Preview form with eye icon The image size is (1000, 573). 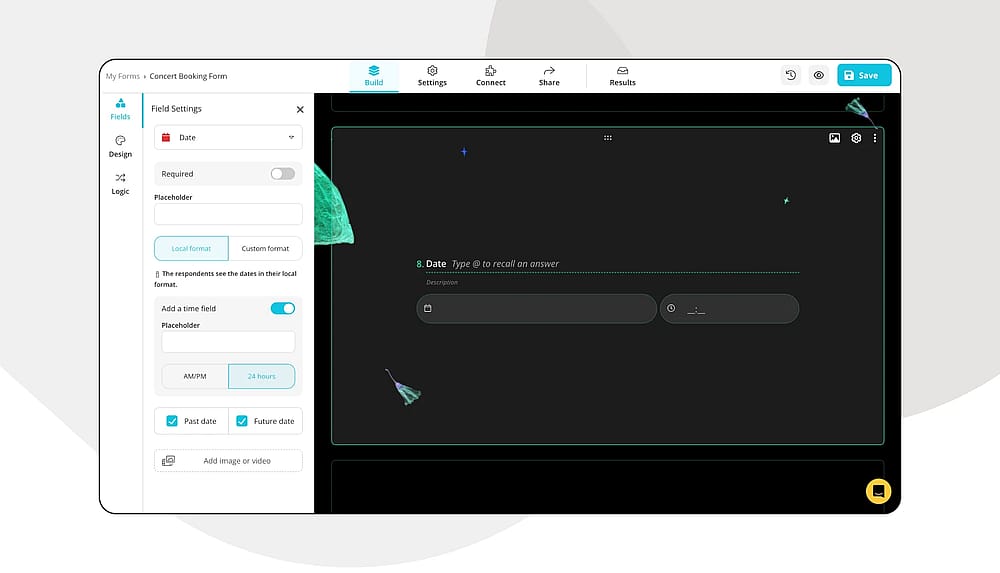click(x=819, y=75)
